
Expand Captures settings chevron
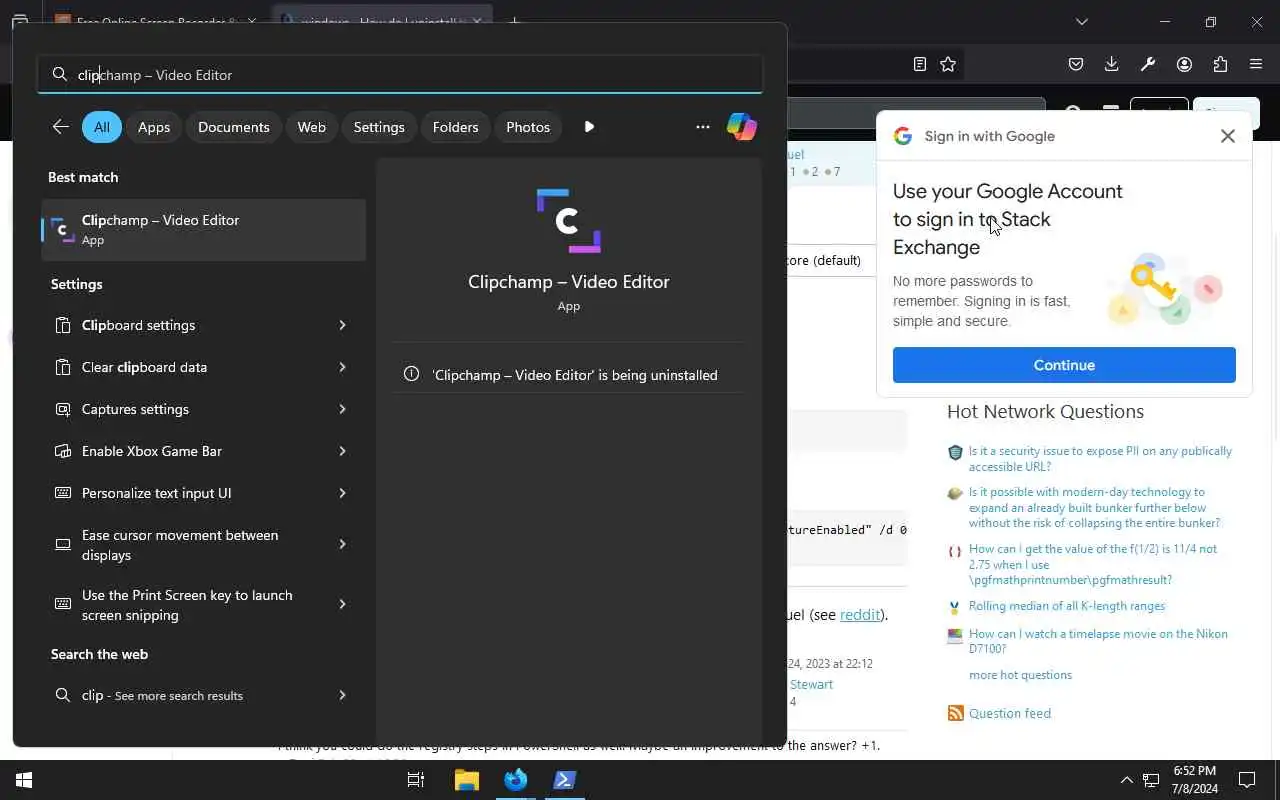[342, 409]
